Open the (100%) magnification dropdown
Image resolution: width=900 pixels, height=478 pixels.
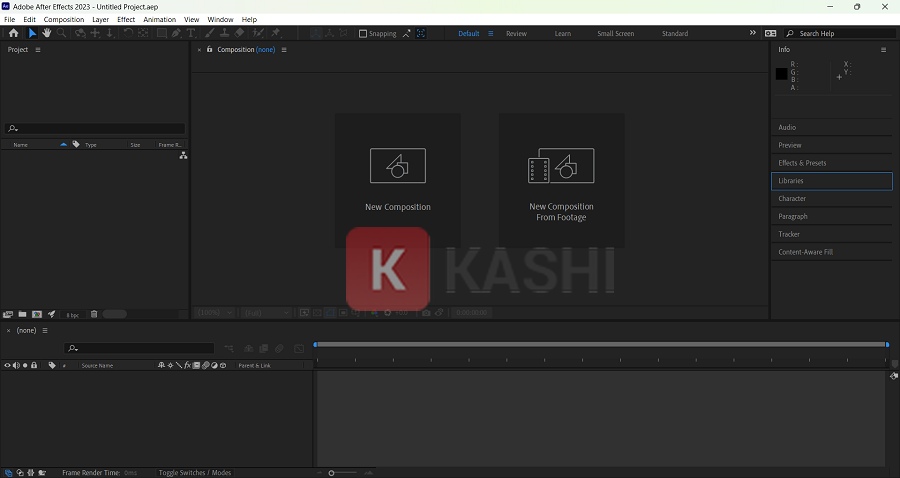click(215, 313)
